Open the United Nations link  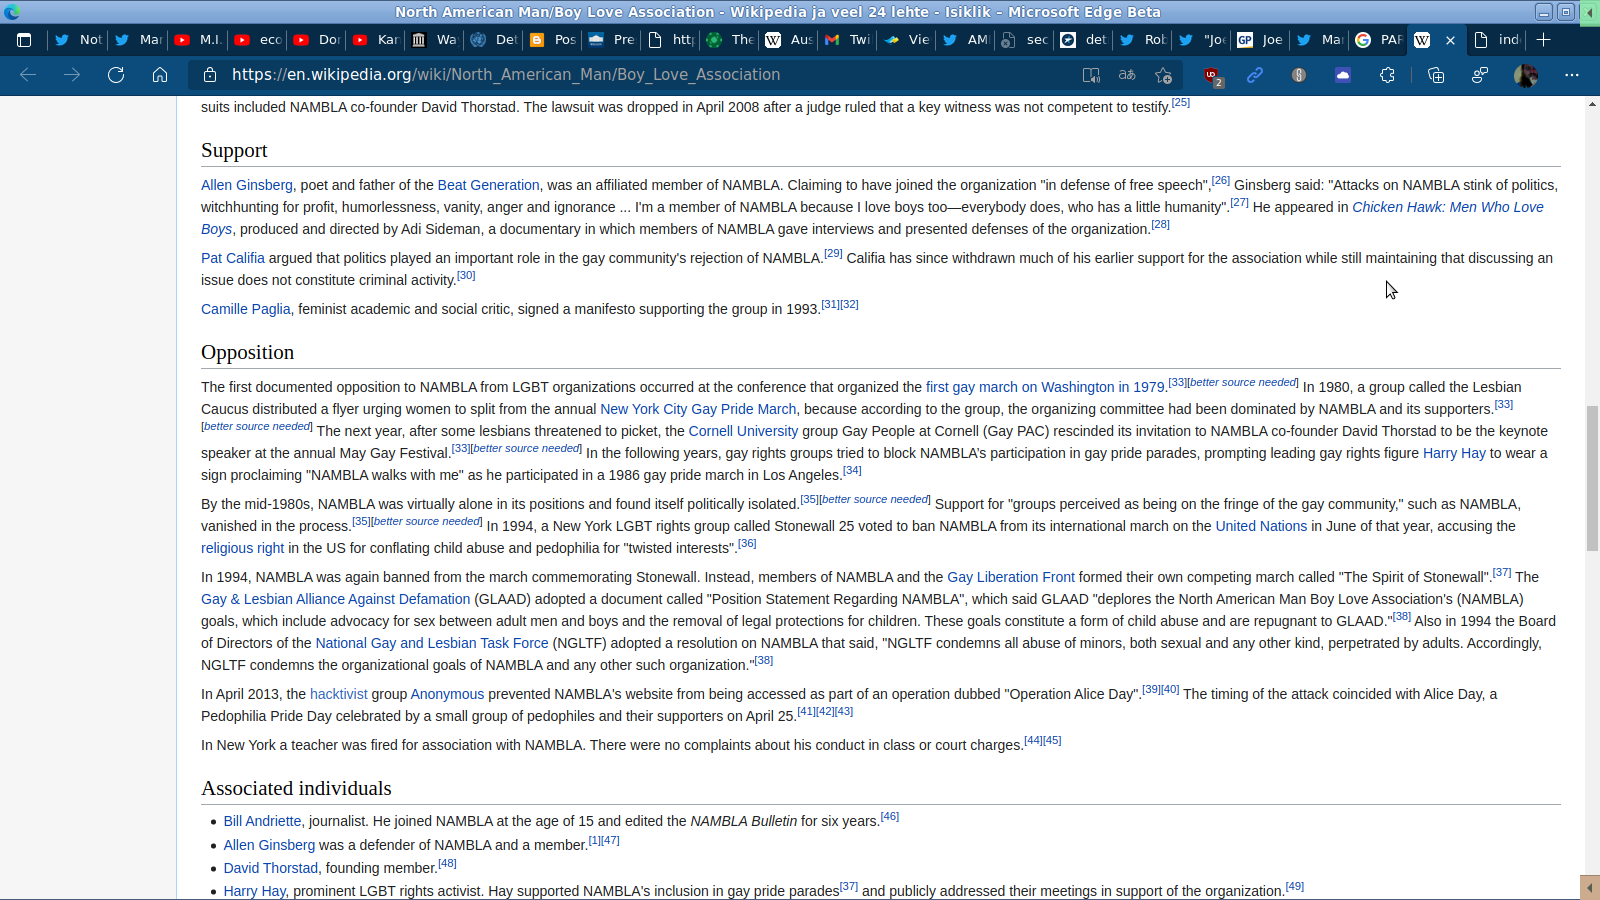point(1261,526)
